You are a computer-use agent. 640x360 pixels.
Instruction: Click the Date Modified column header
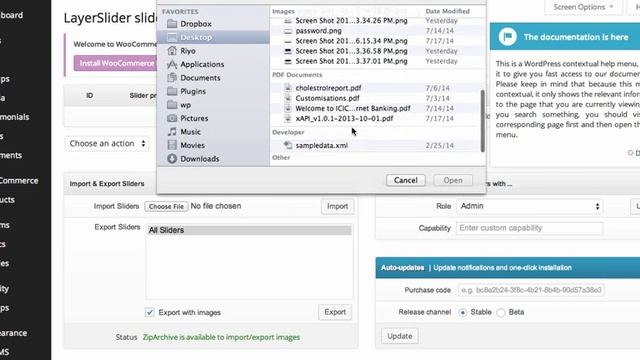tap(447, 11)
